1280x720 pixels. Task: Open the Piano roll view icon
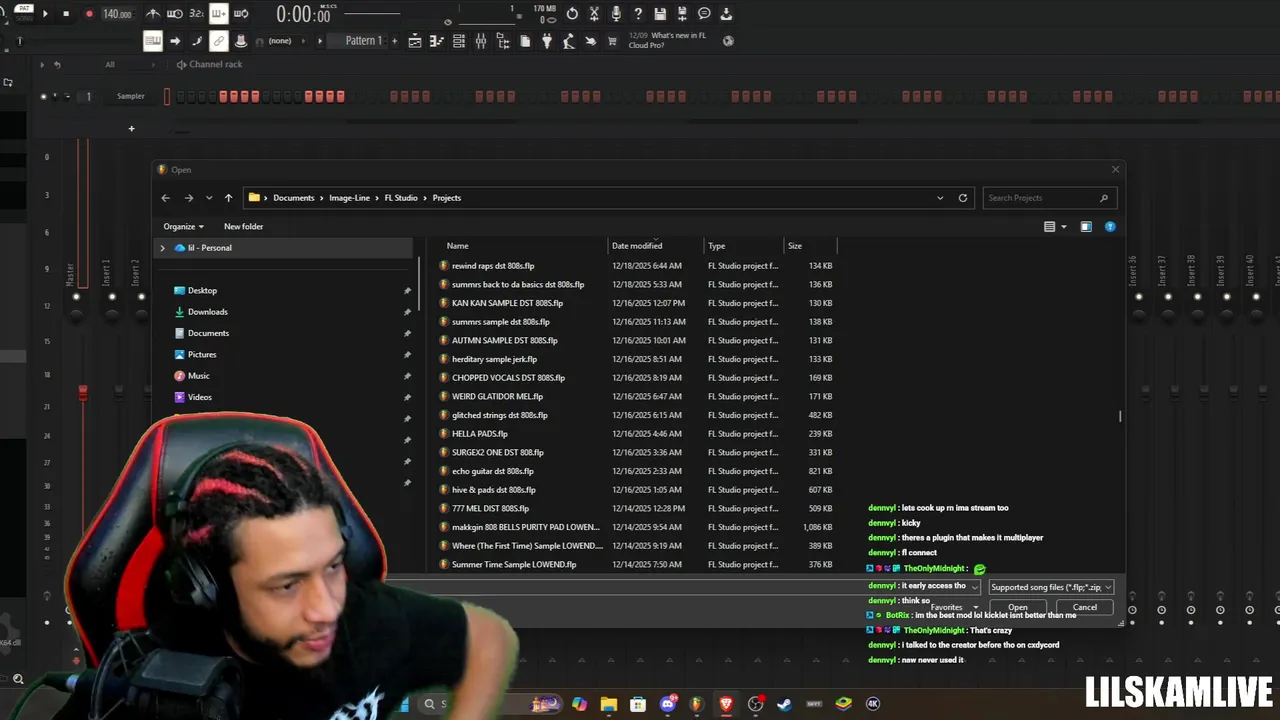point(437,41)
